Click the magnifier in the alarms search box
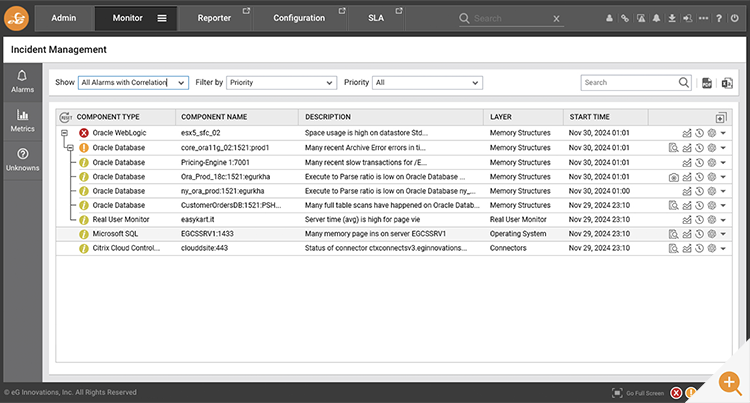Screen dimensions: 750x403 tap(684, 82)
